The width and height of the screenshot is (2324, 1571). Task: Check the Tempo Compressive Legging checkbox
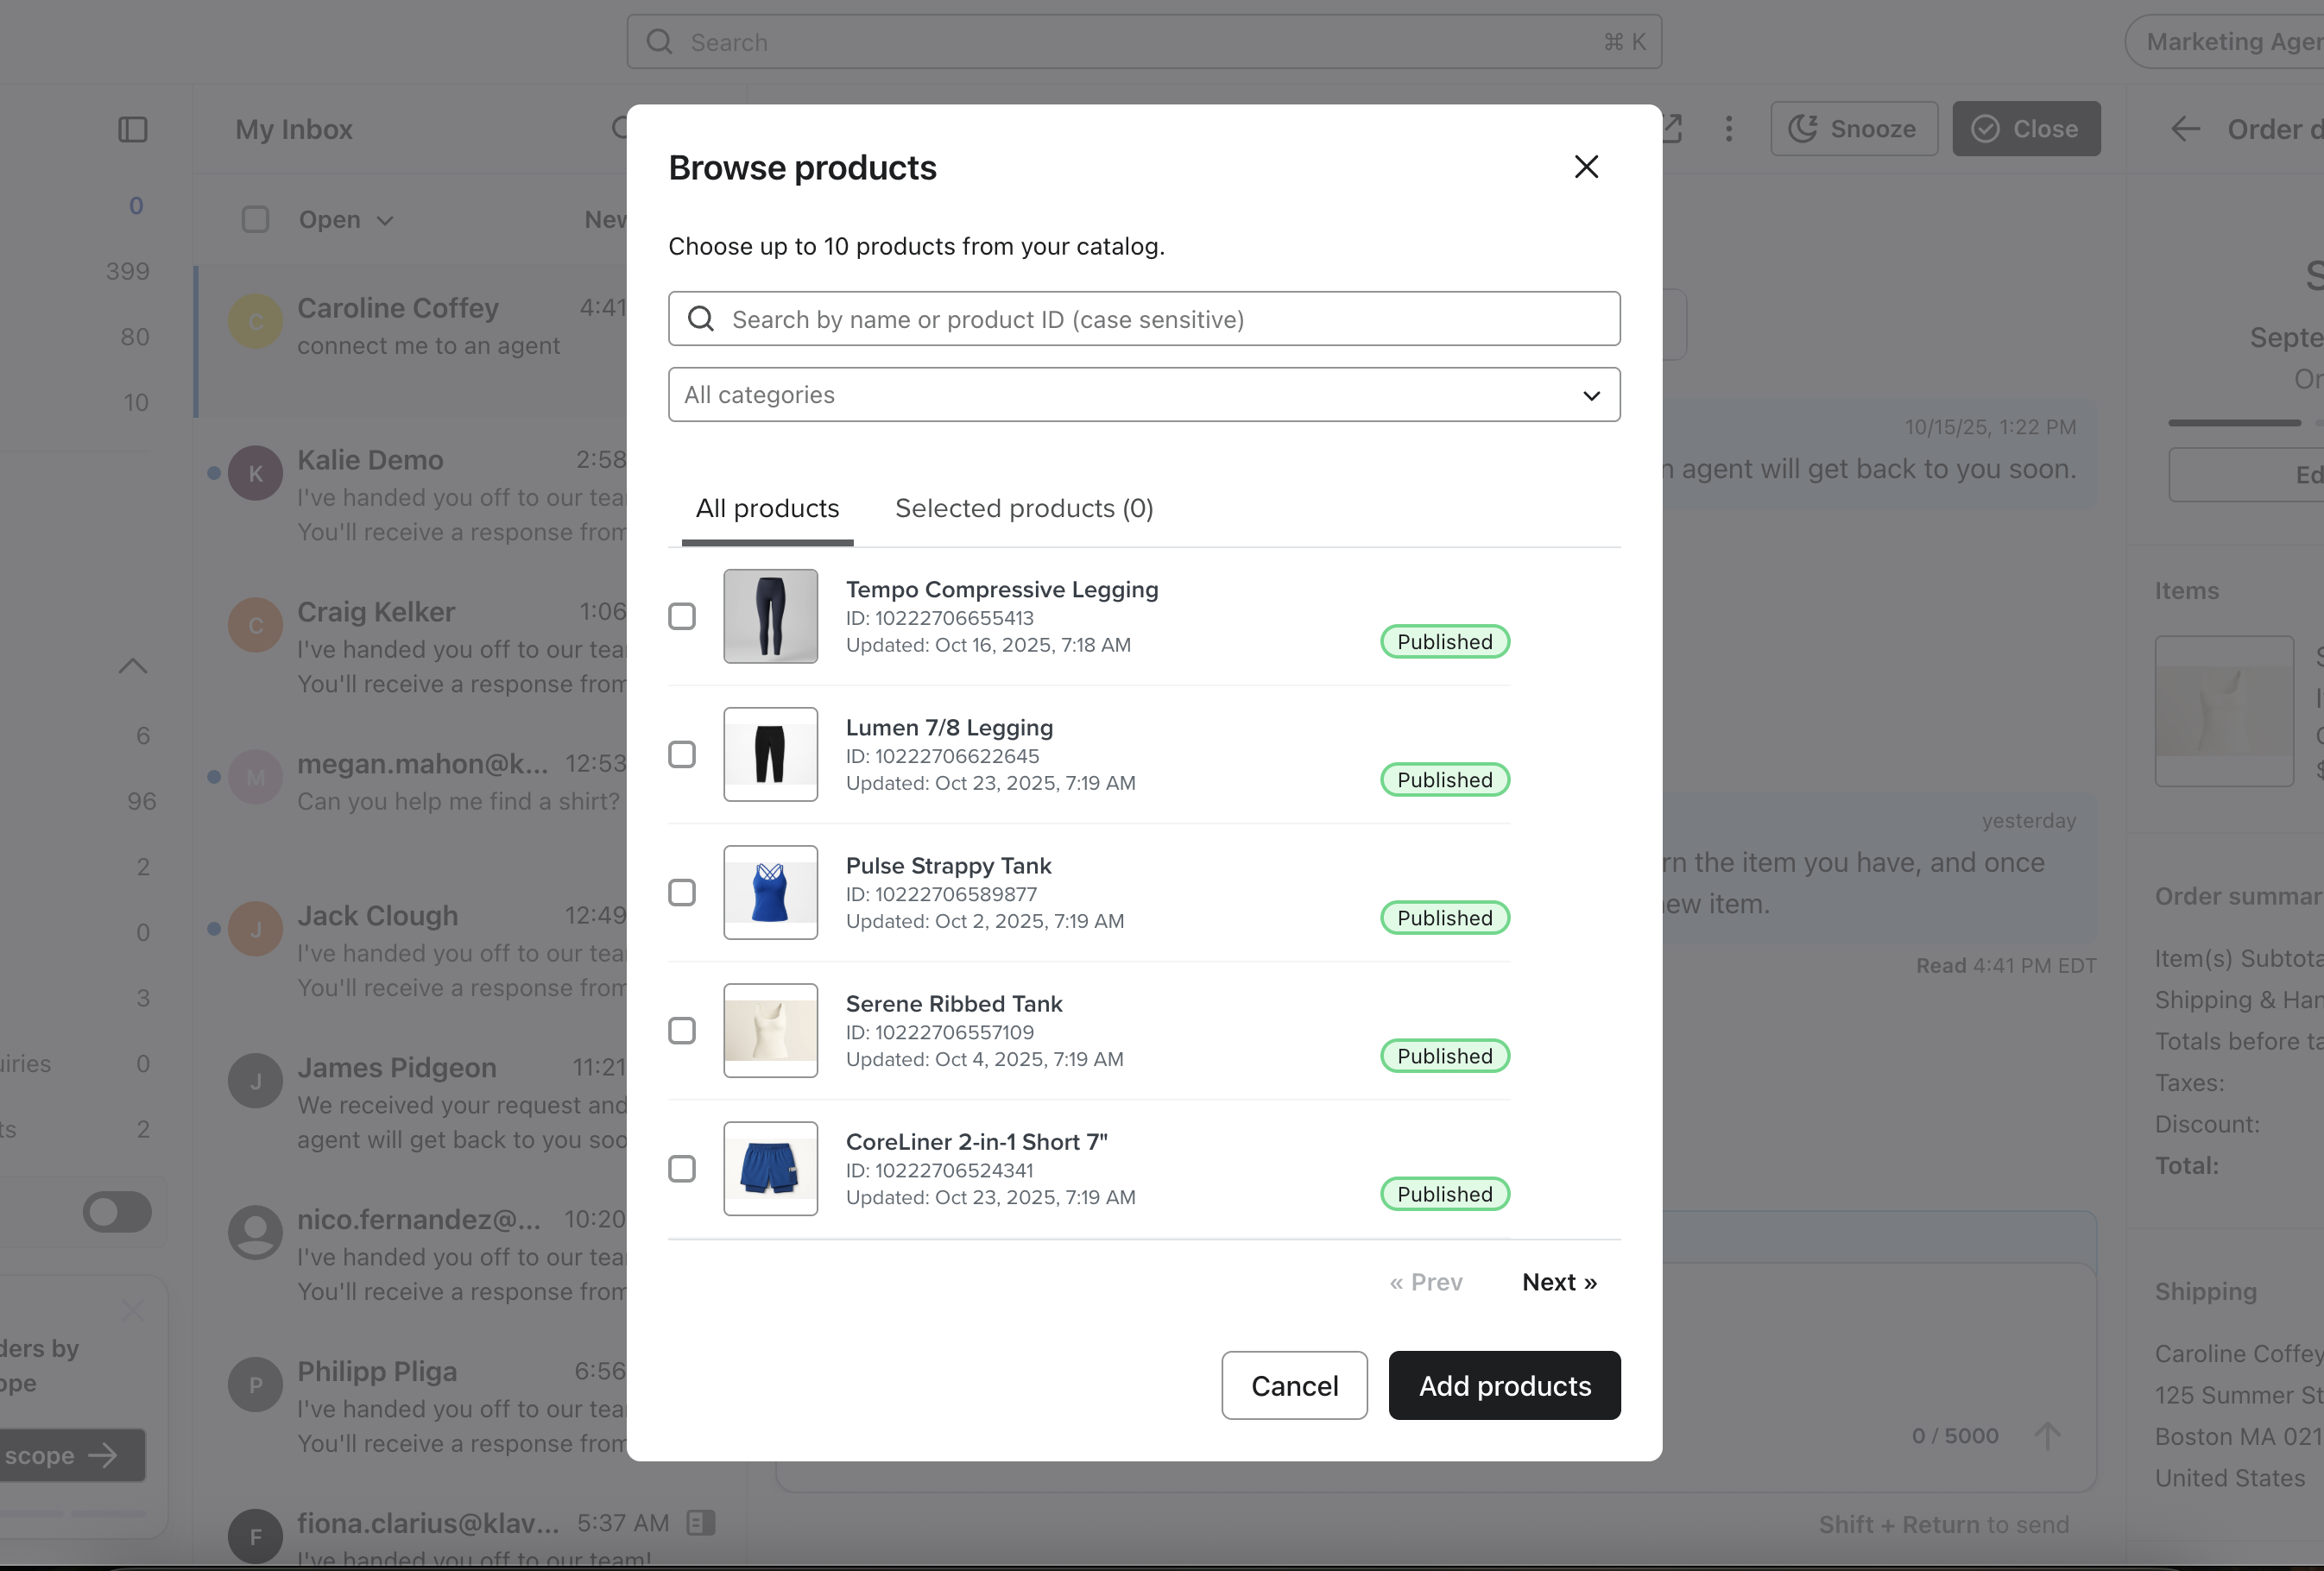tap(682, 617)
